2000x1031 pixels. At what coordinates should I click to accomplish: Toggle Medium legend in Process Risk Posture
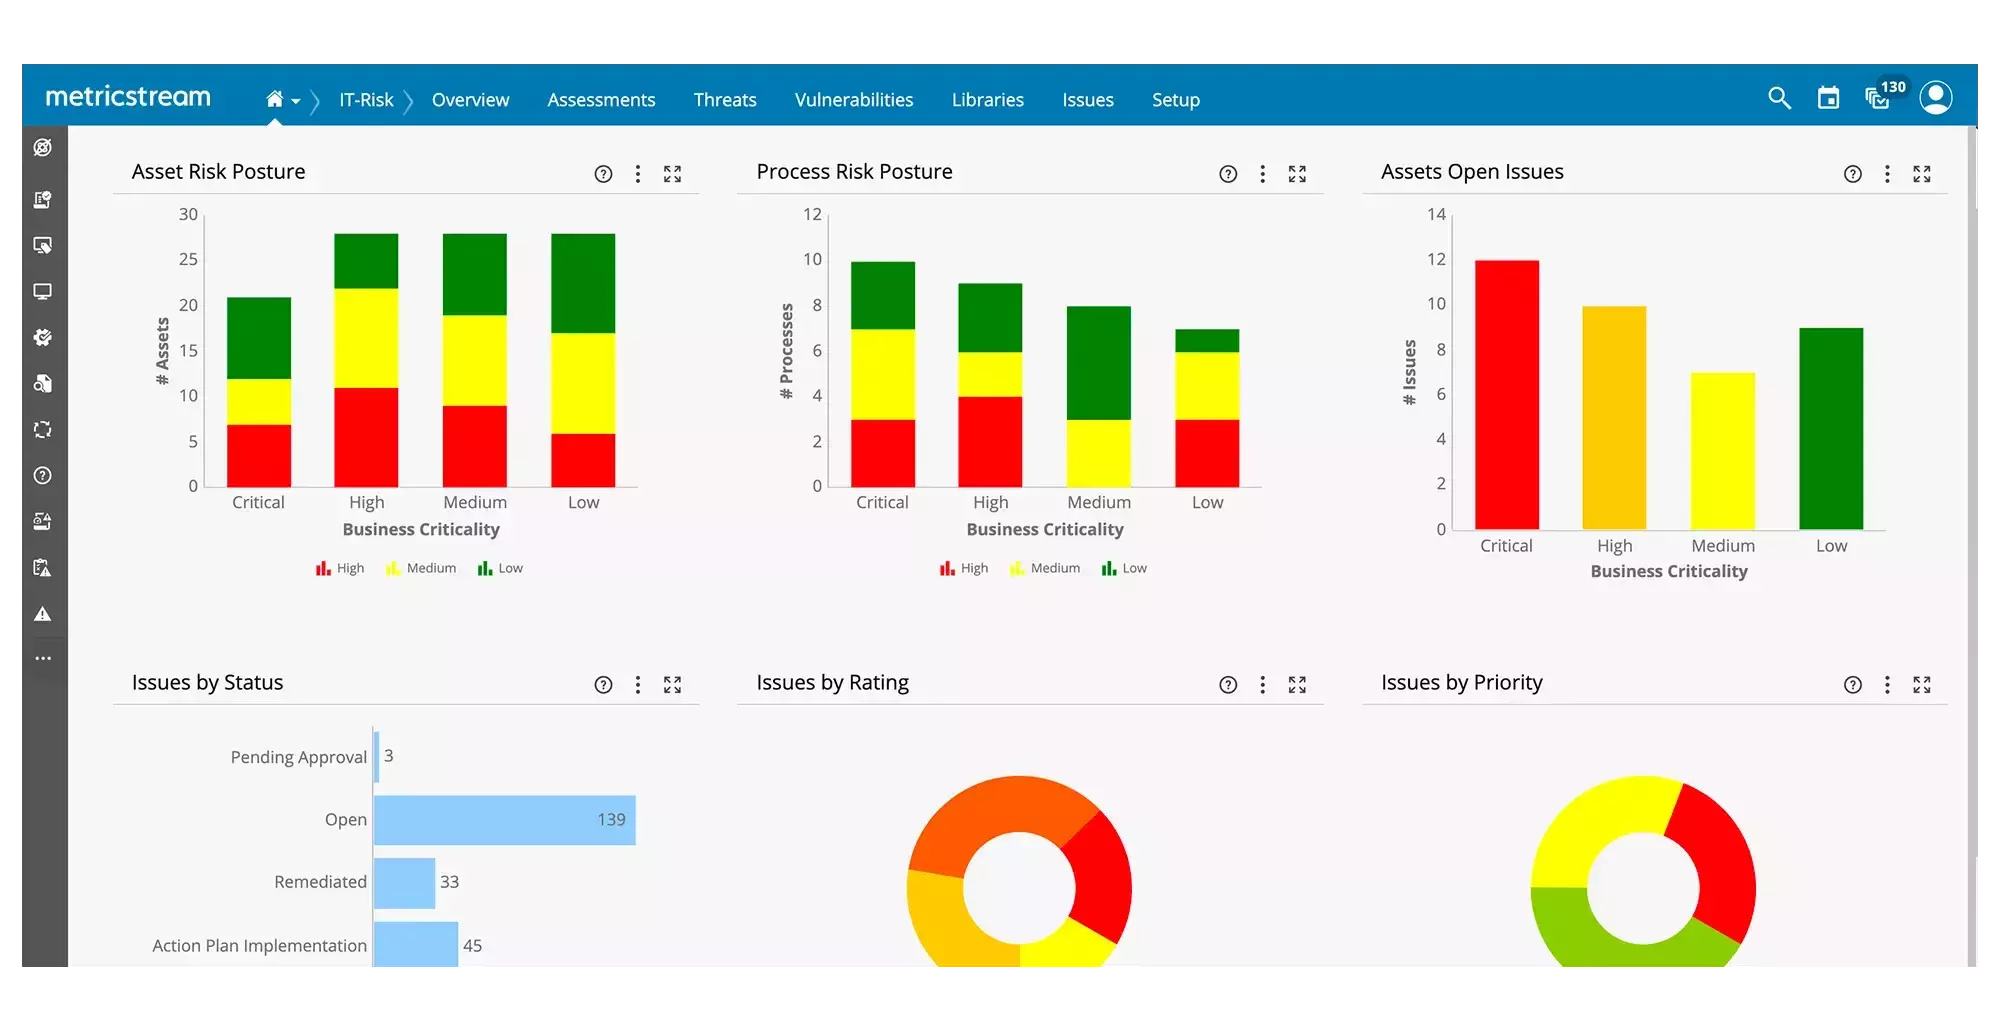[1045, 568]
